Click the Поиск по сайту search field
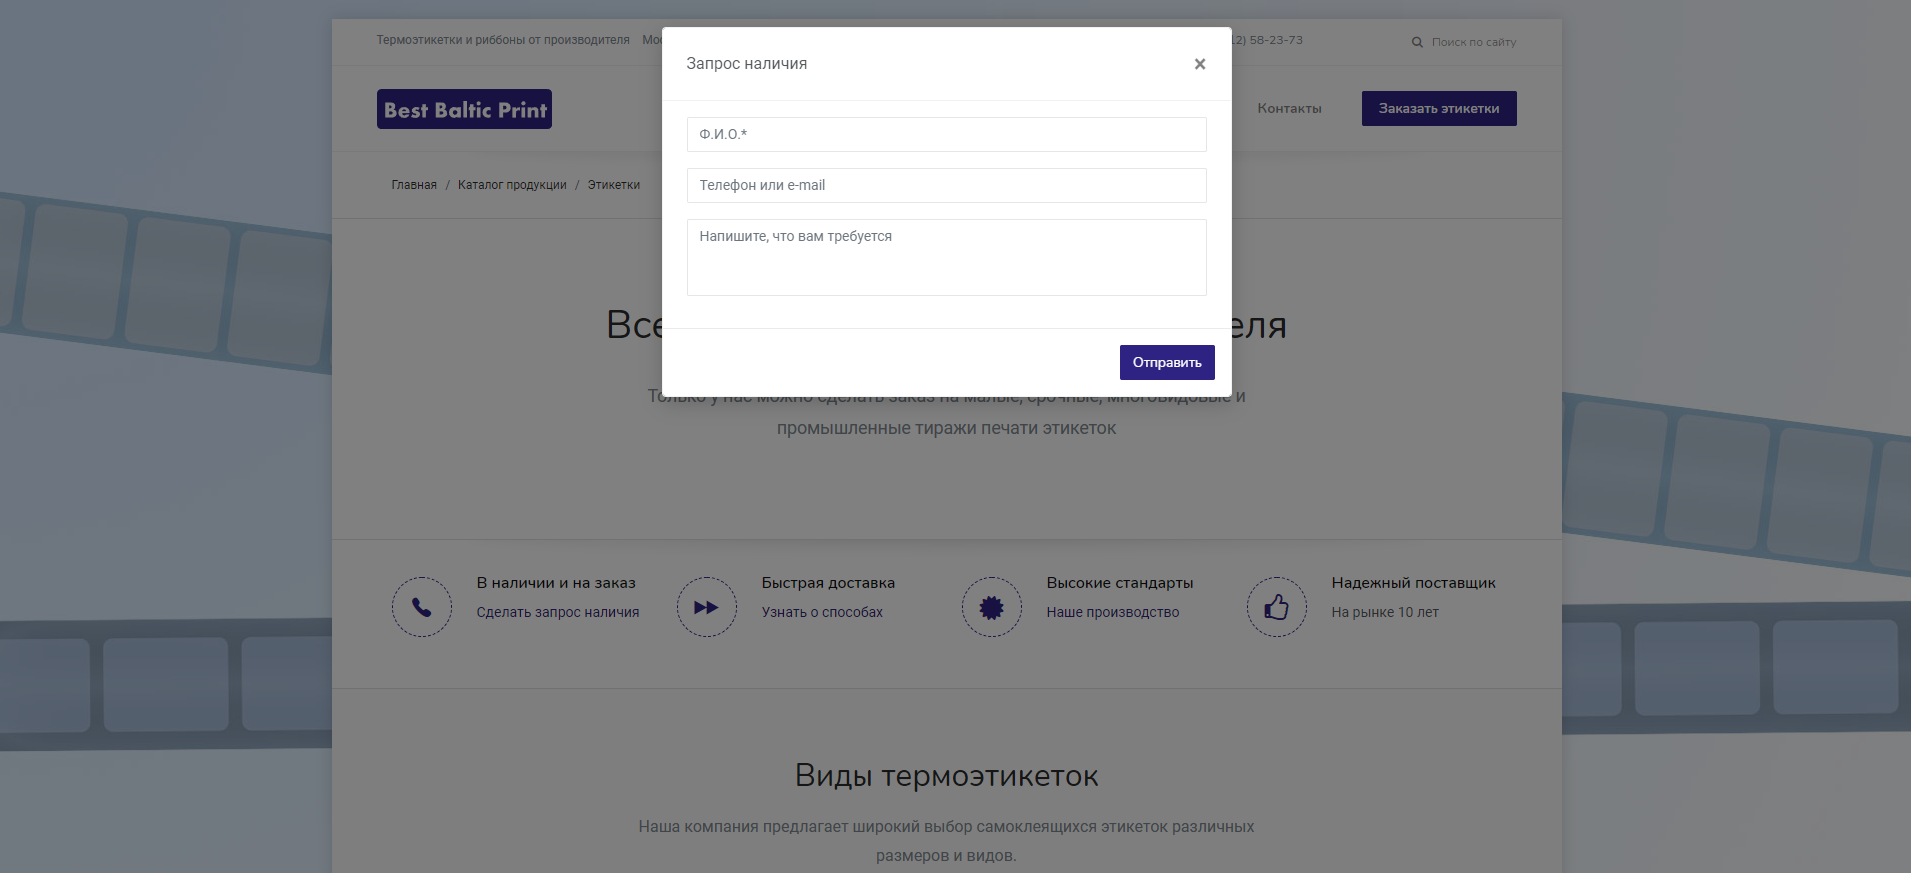The width and height of the screenshot is (1911, 873). pos(1473,42)
